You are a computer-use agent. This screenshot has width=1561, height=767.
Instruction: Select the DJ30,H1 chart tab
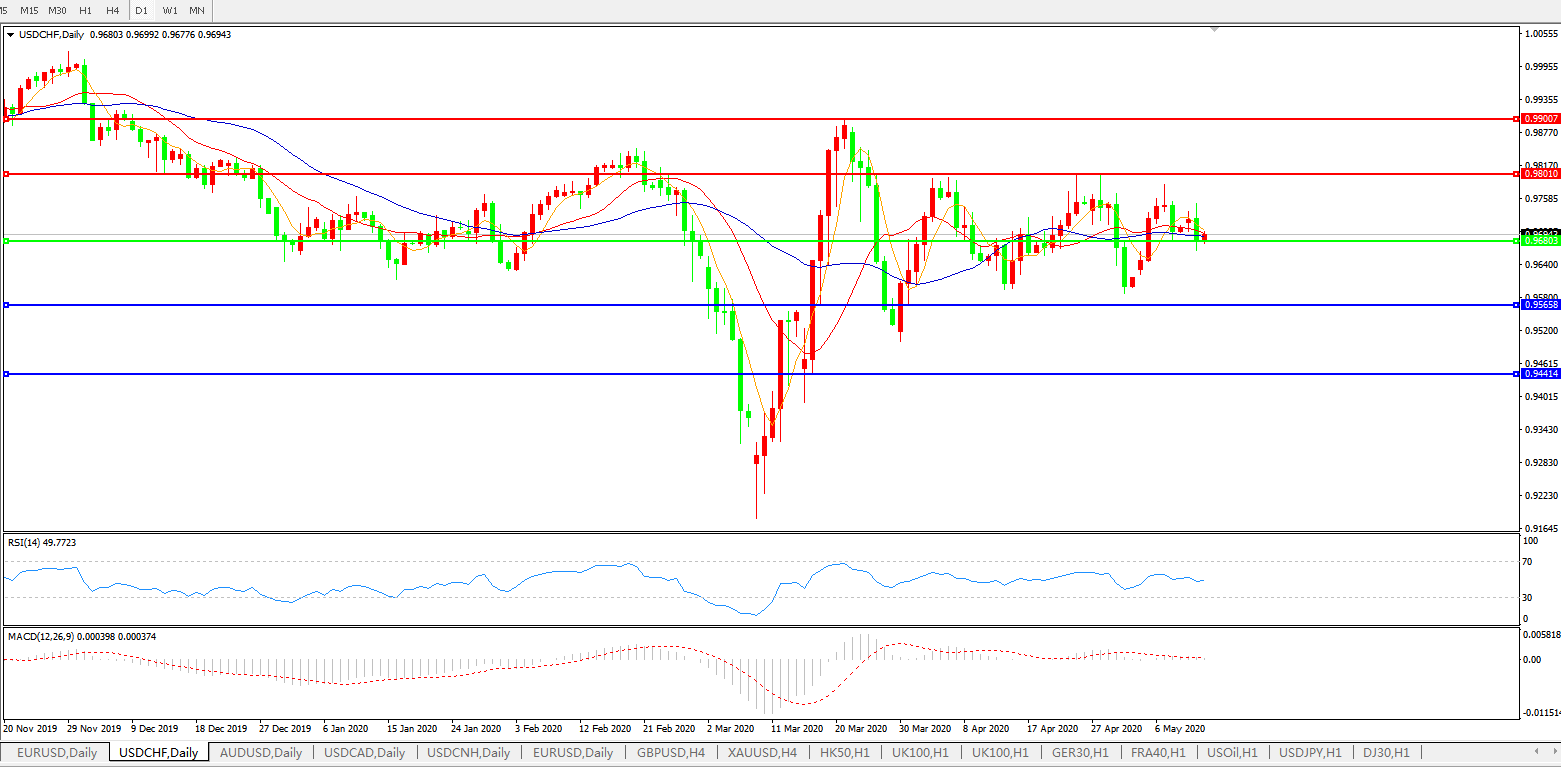coord(1385,753)
